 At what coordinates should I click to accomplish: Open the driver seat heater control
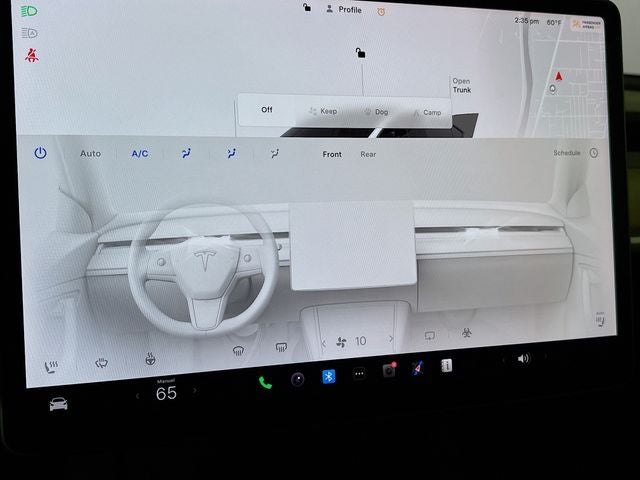(51, 367)
